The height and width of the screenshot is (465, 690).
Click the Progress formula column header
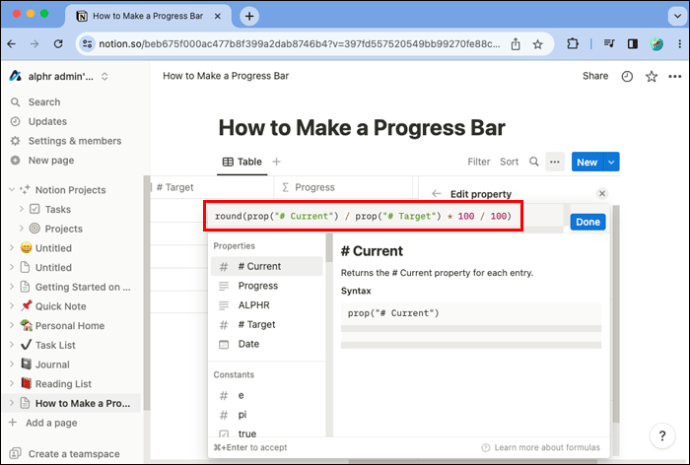point(343,187)
